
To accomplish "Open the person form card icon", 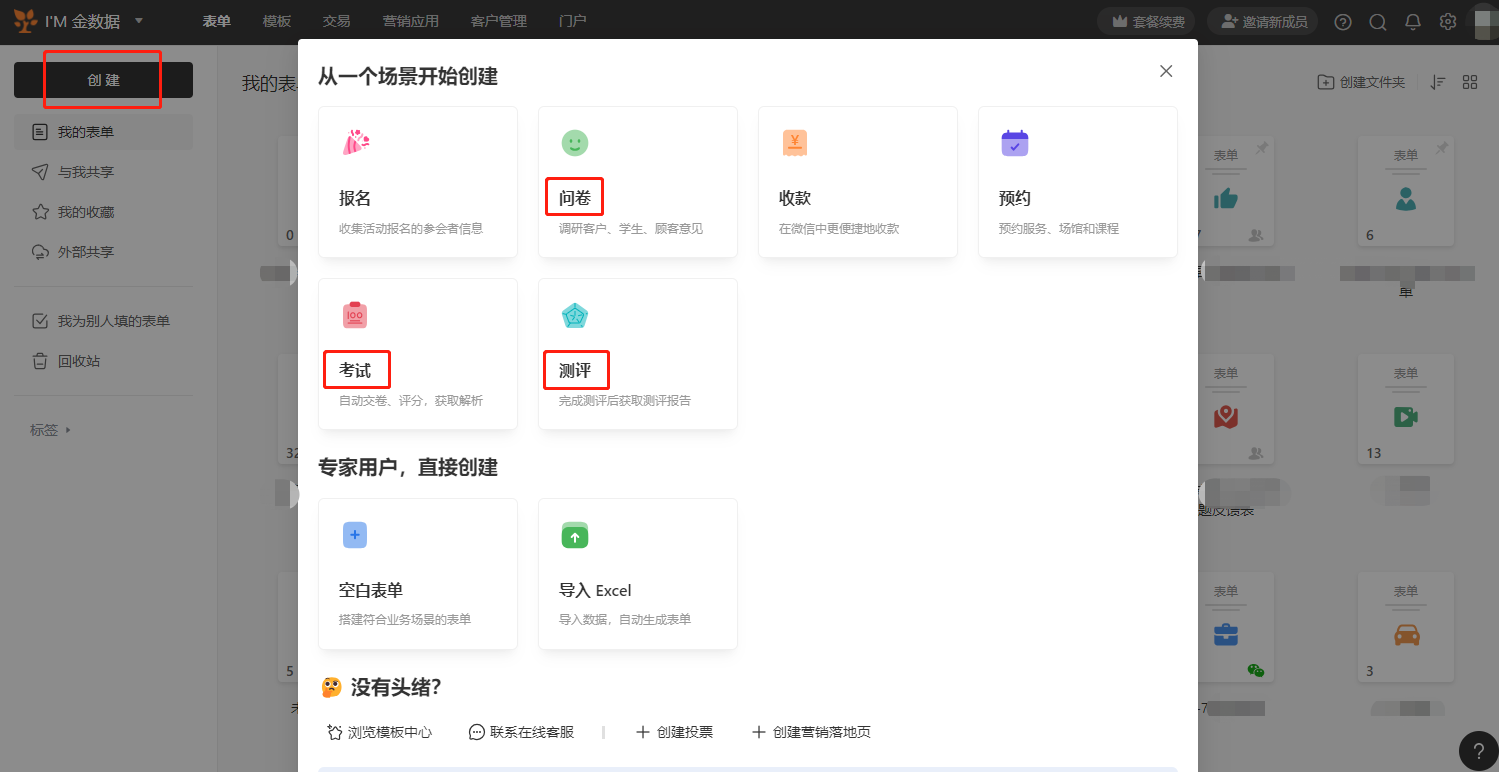I will tap(1406, 199).
